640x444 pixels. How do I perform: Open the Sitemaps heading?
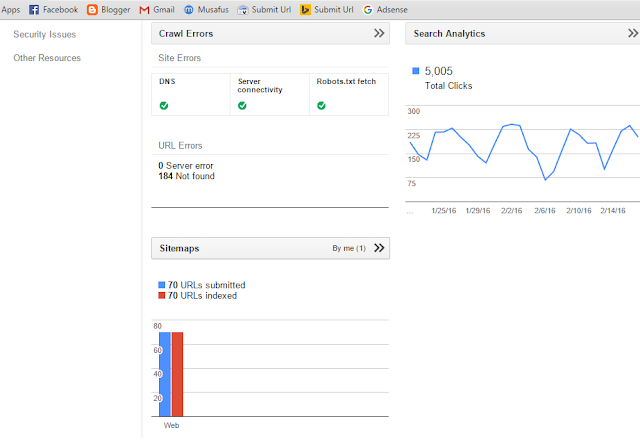[x=179, y=248]
